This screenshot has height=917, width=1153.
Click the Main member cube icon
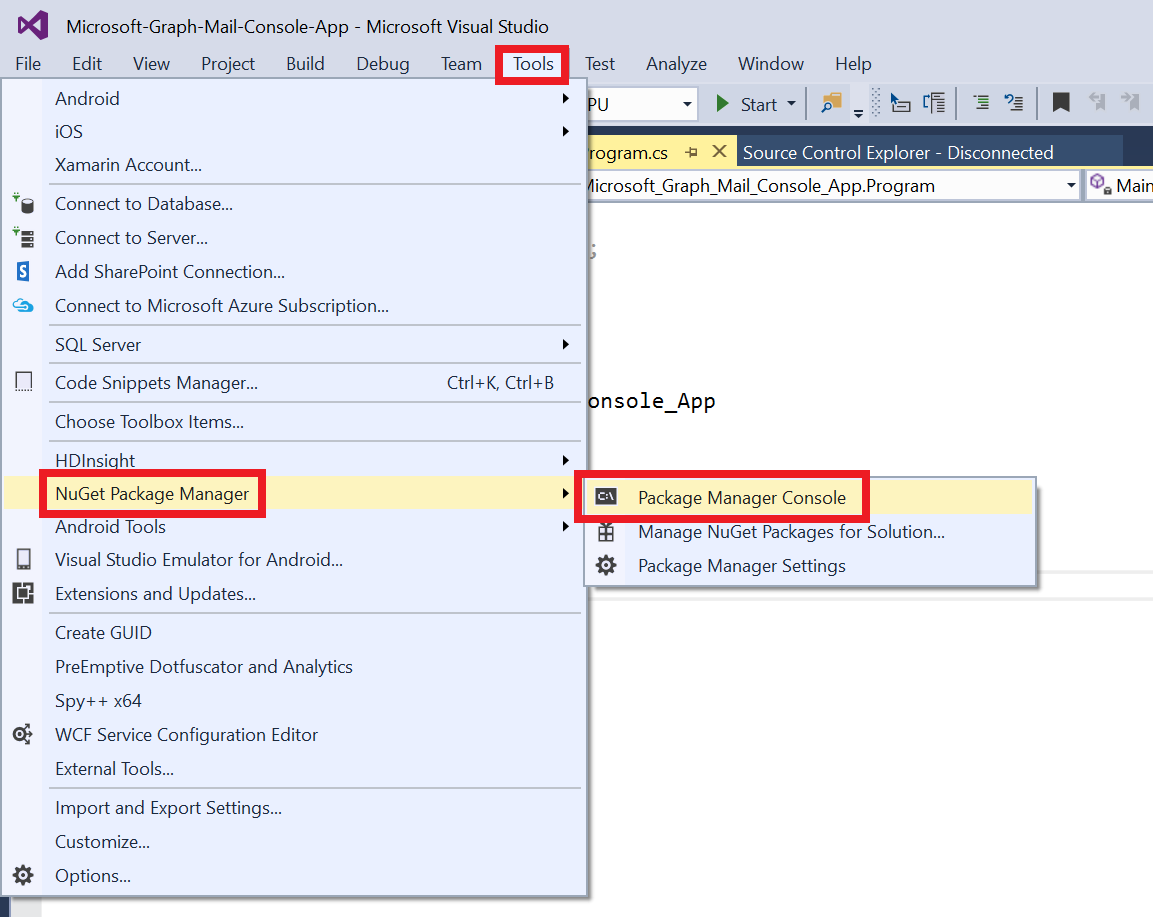(1100, 184)
